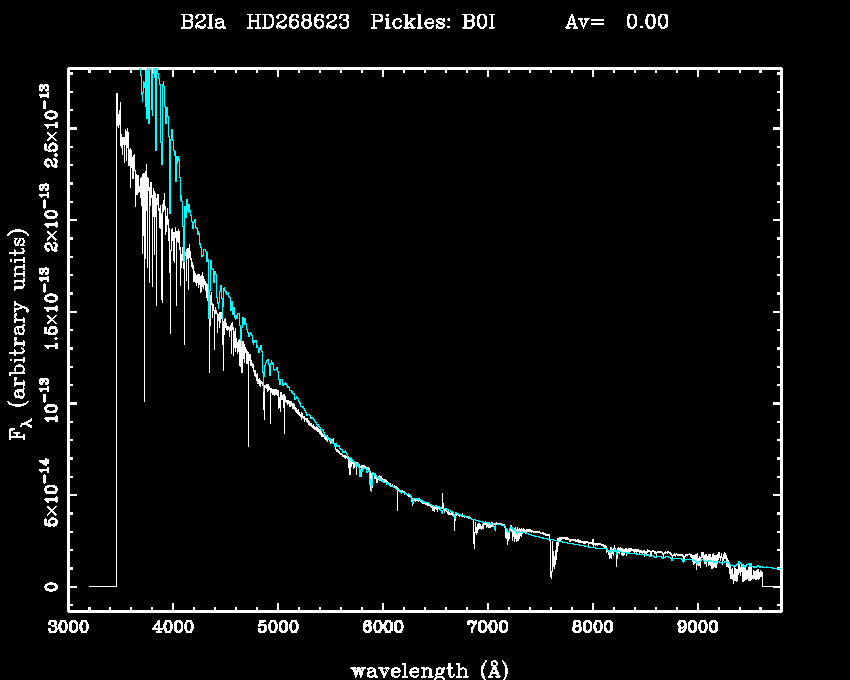
Task: Click the 4000 tick label on x-axis
Action: click(173, 630)
